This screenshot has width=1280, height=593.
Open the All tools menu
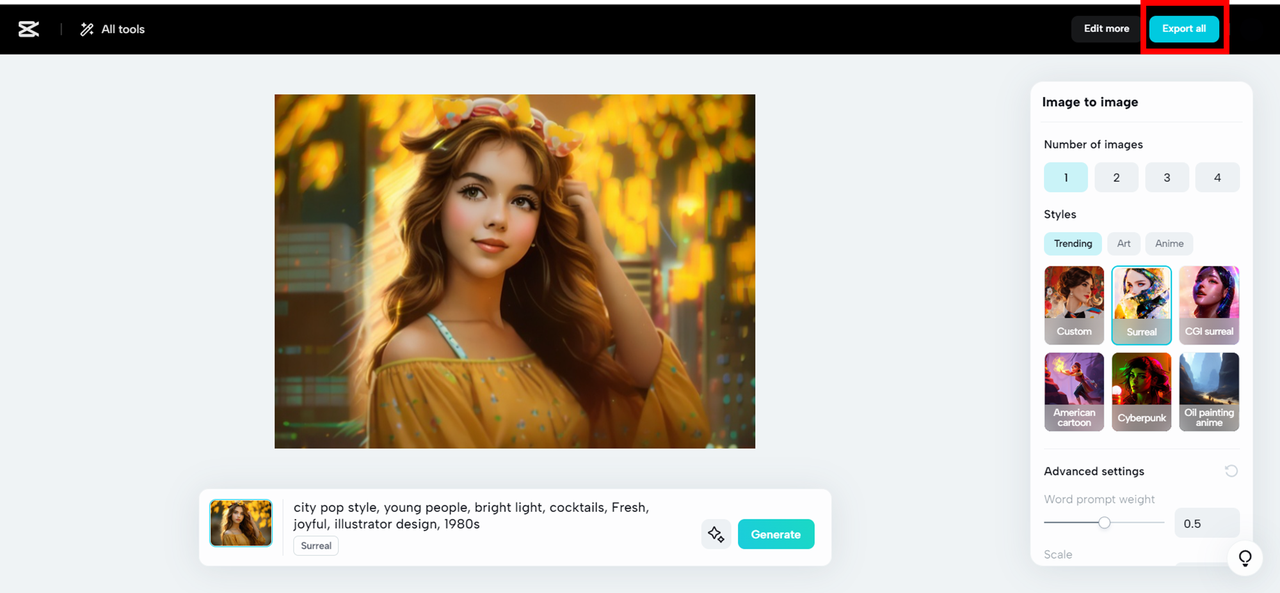tap(112, 29)
